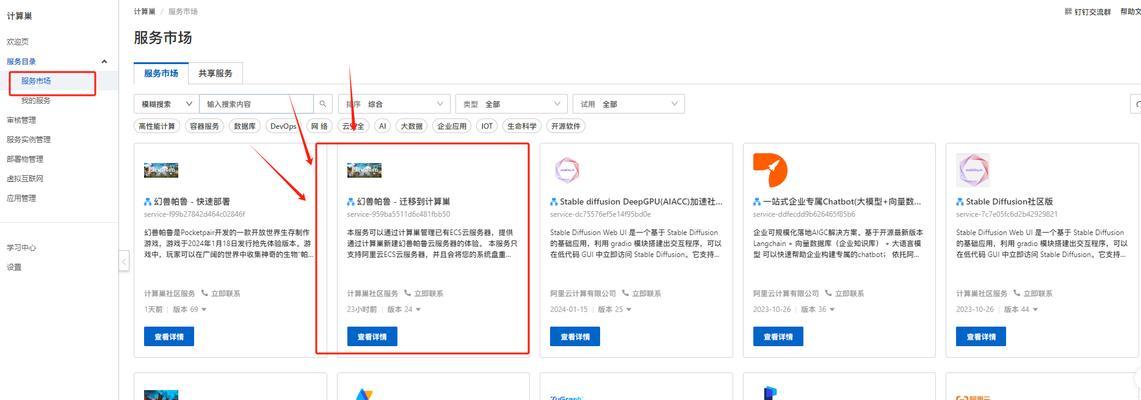The width and height of the screenshot is (1141, 400).
Task: Open 应用管理 in the sidebar
Action: 21,198
